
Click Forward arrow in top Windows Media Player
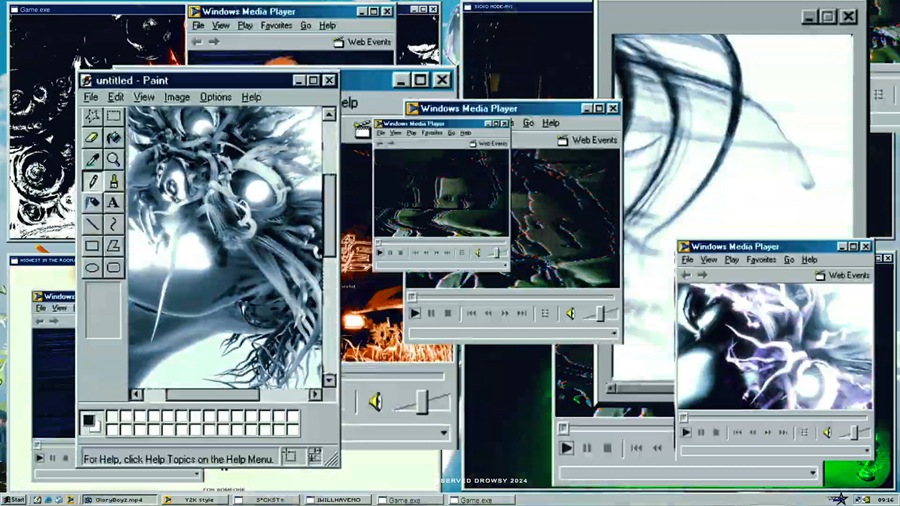(214, 41)
